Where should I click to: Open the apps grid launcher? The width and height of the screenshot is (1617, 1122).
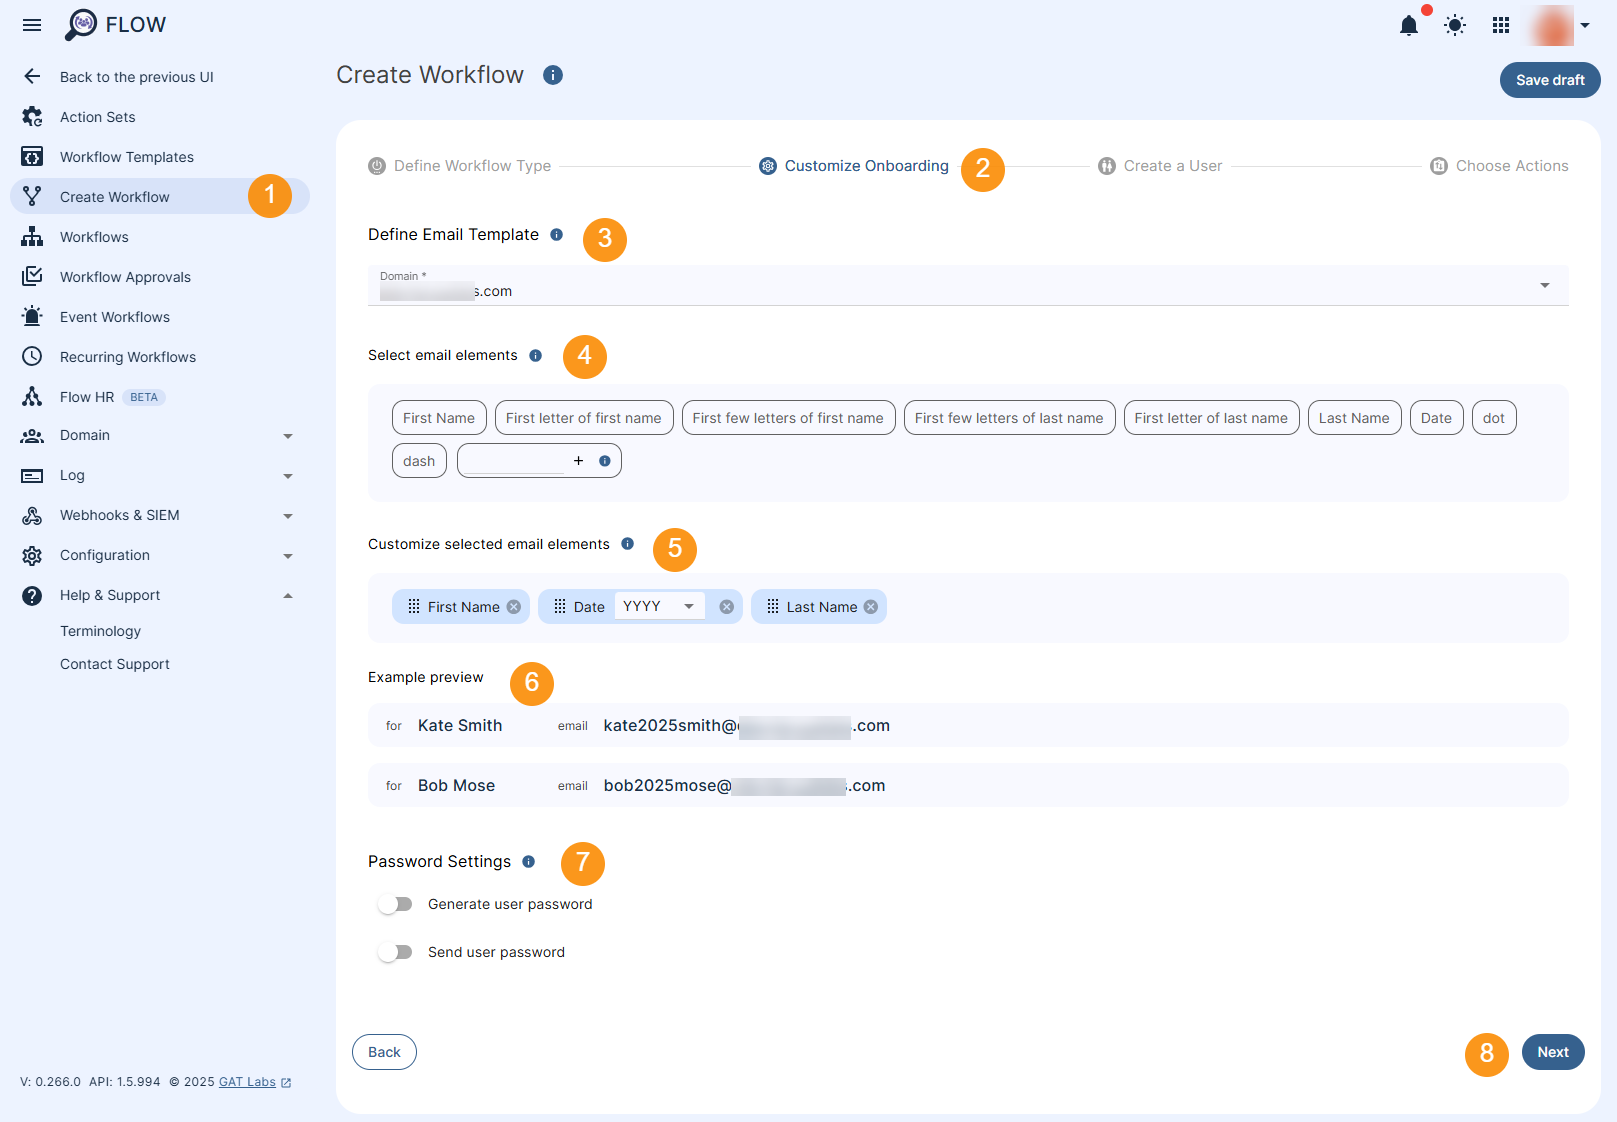tap(1500, 25)
